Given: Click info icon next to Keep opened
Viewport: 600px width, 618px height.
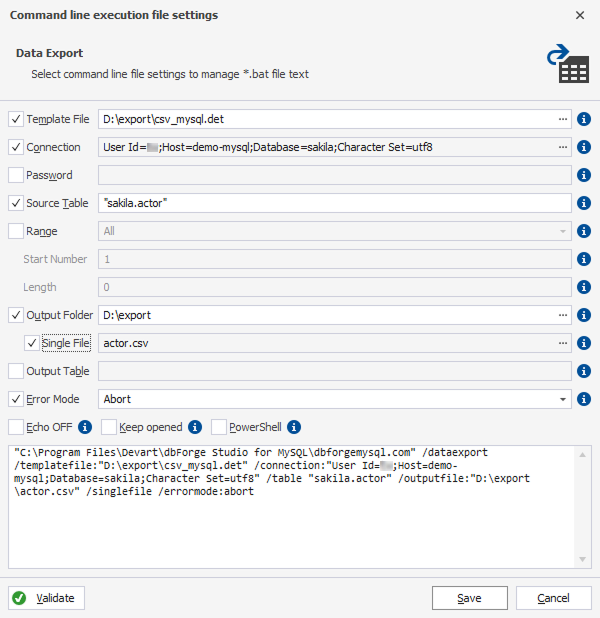Looking at the screenshot, I should click(195, 427).
